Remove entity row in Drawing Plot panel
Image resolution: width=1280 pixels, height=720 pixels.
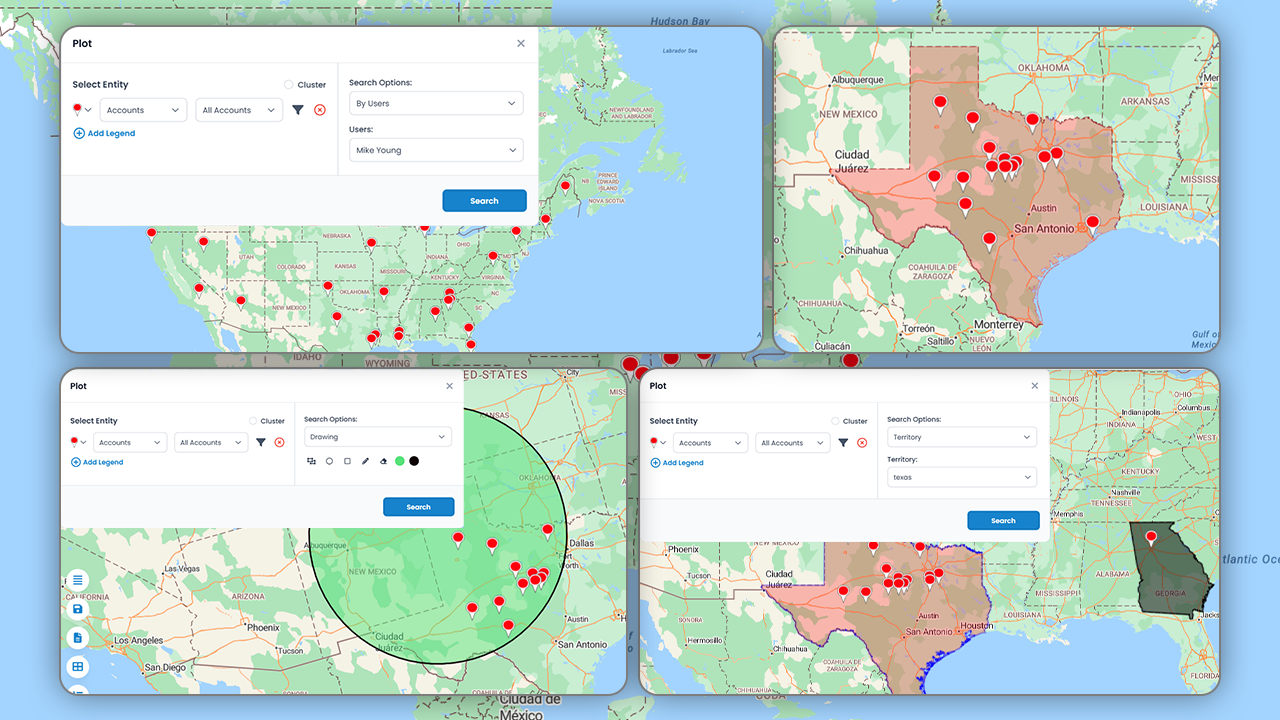pyautogui.click(x=279, y=442)
